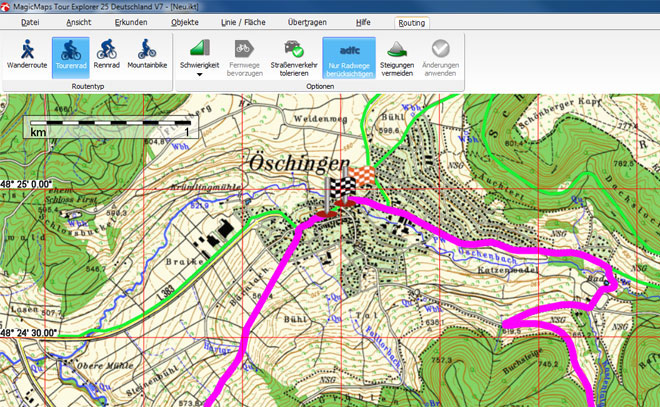Enable Steigungen vermeiden option
The image size is (660, 407).
coord(397,57)
